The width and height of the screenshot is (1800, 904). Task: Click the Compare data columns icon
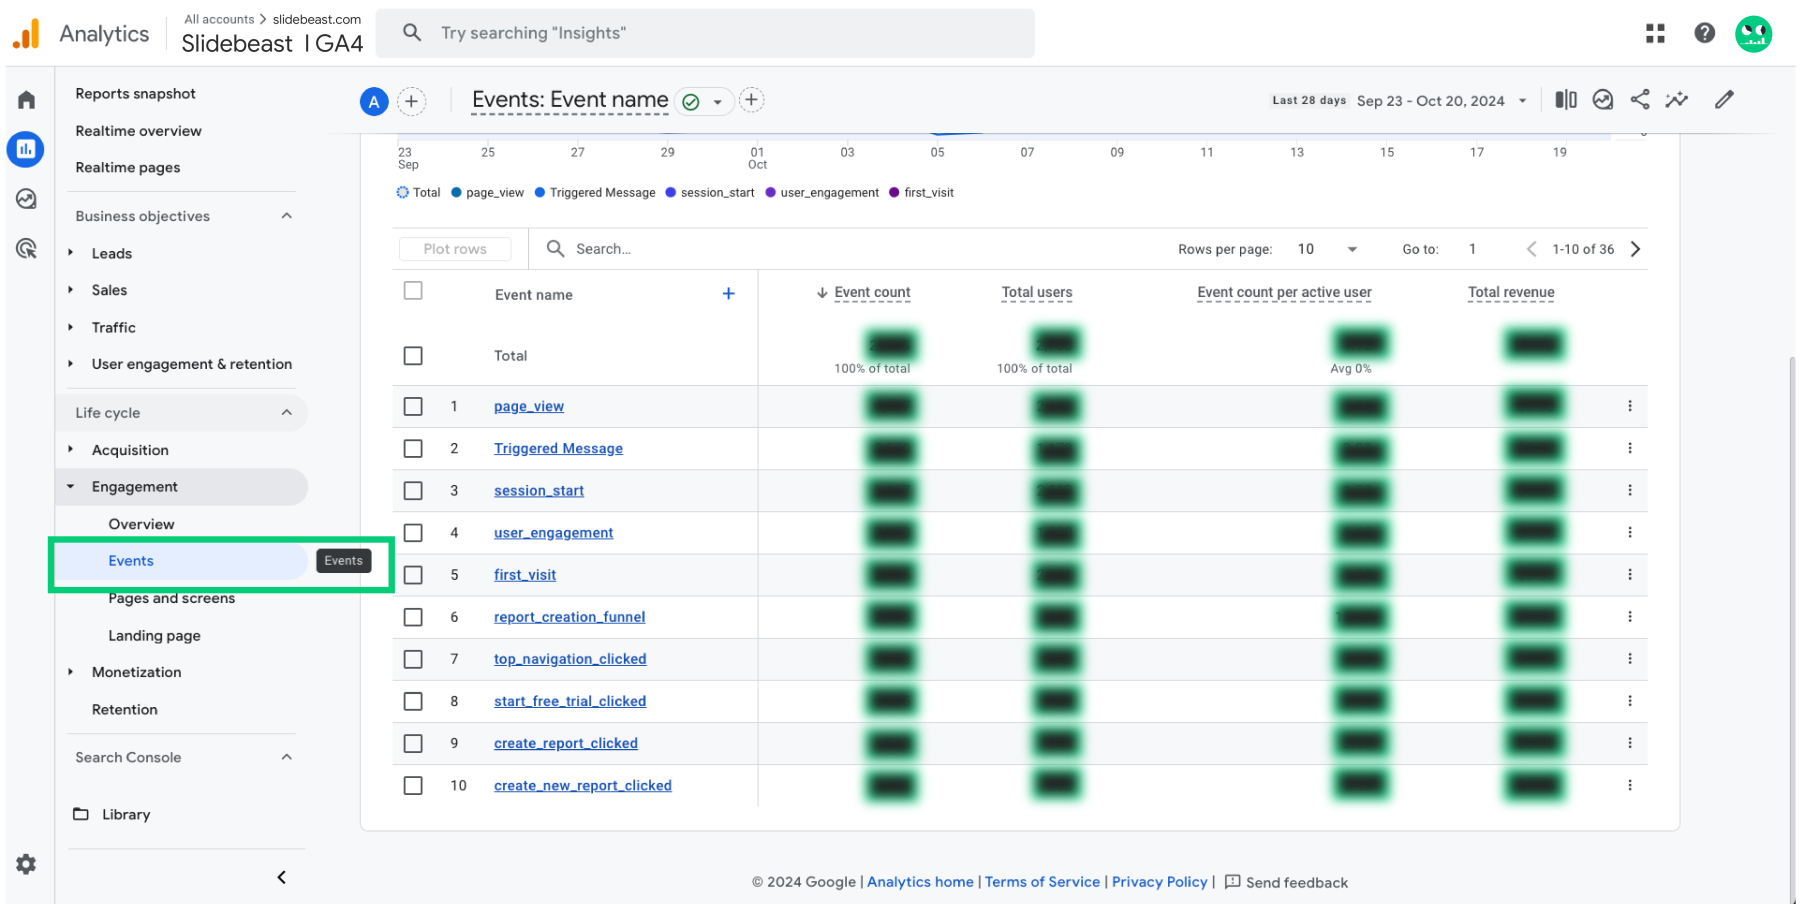(1566, 99)
